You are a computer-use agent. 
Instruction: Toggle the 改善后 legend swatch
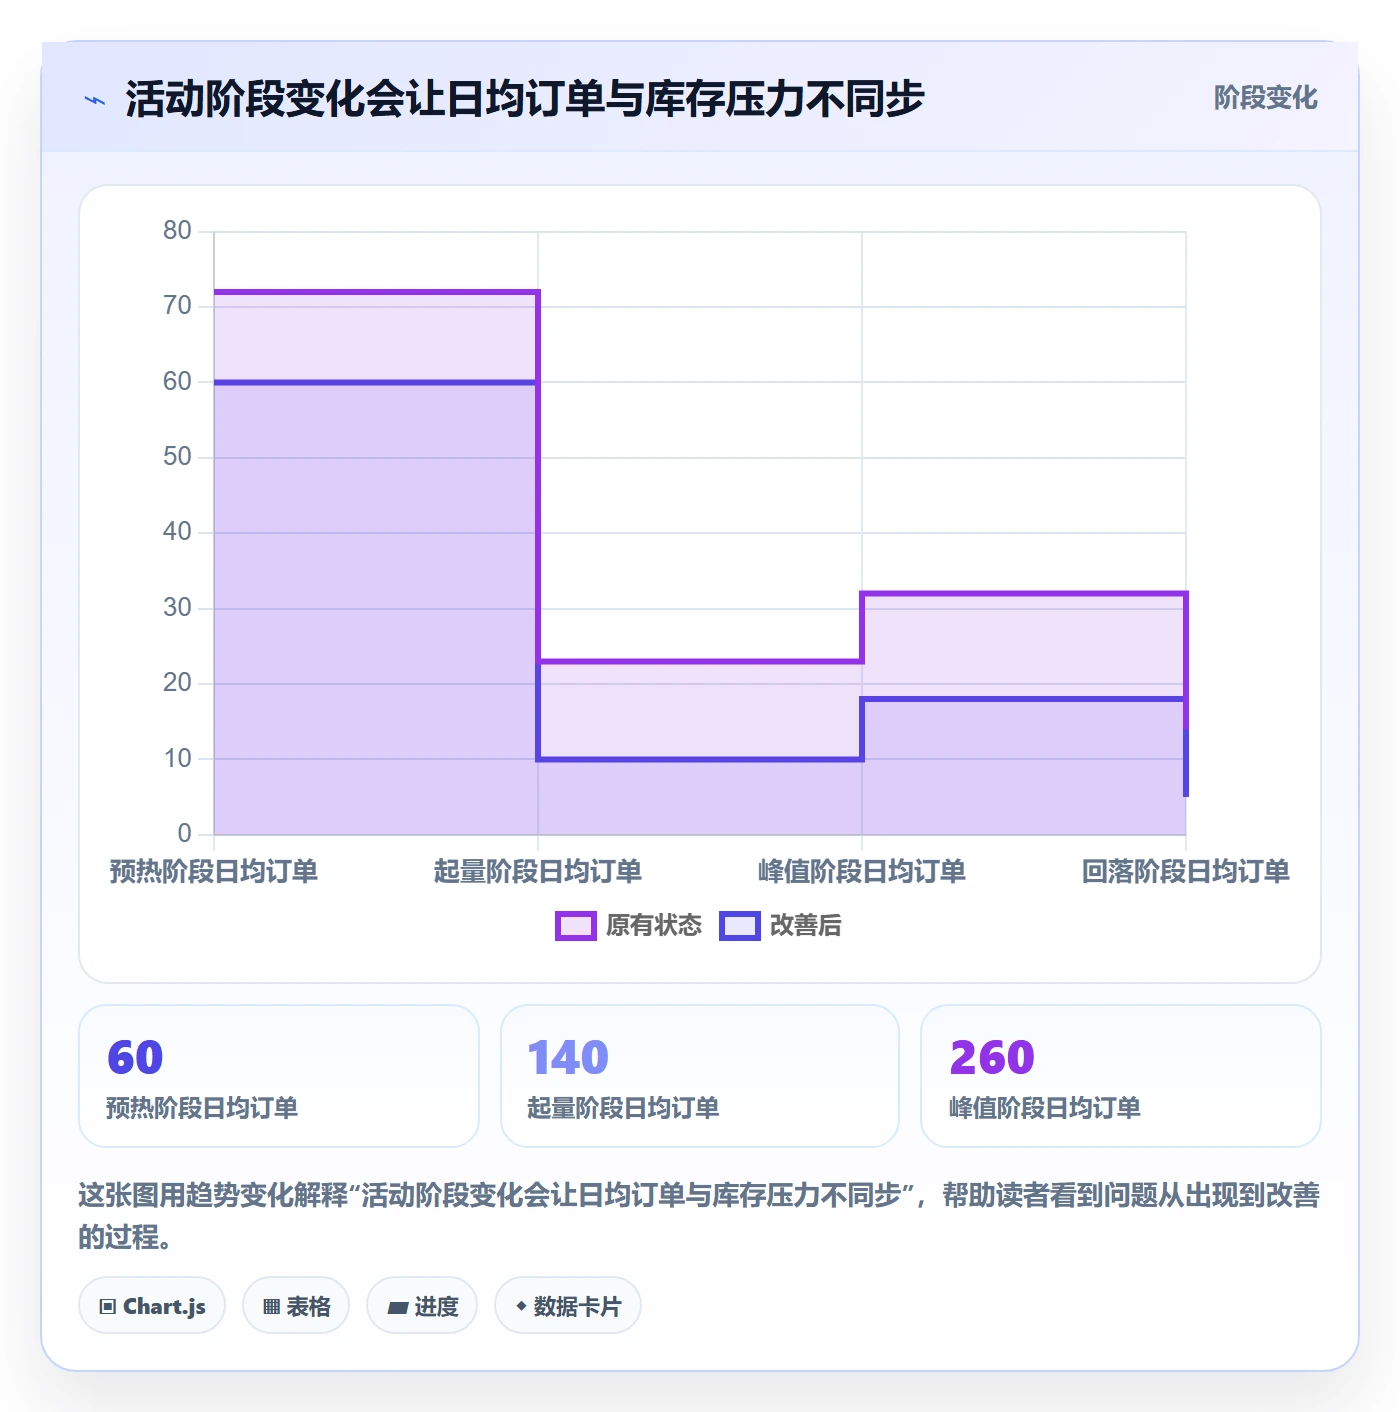click(740, 926)
